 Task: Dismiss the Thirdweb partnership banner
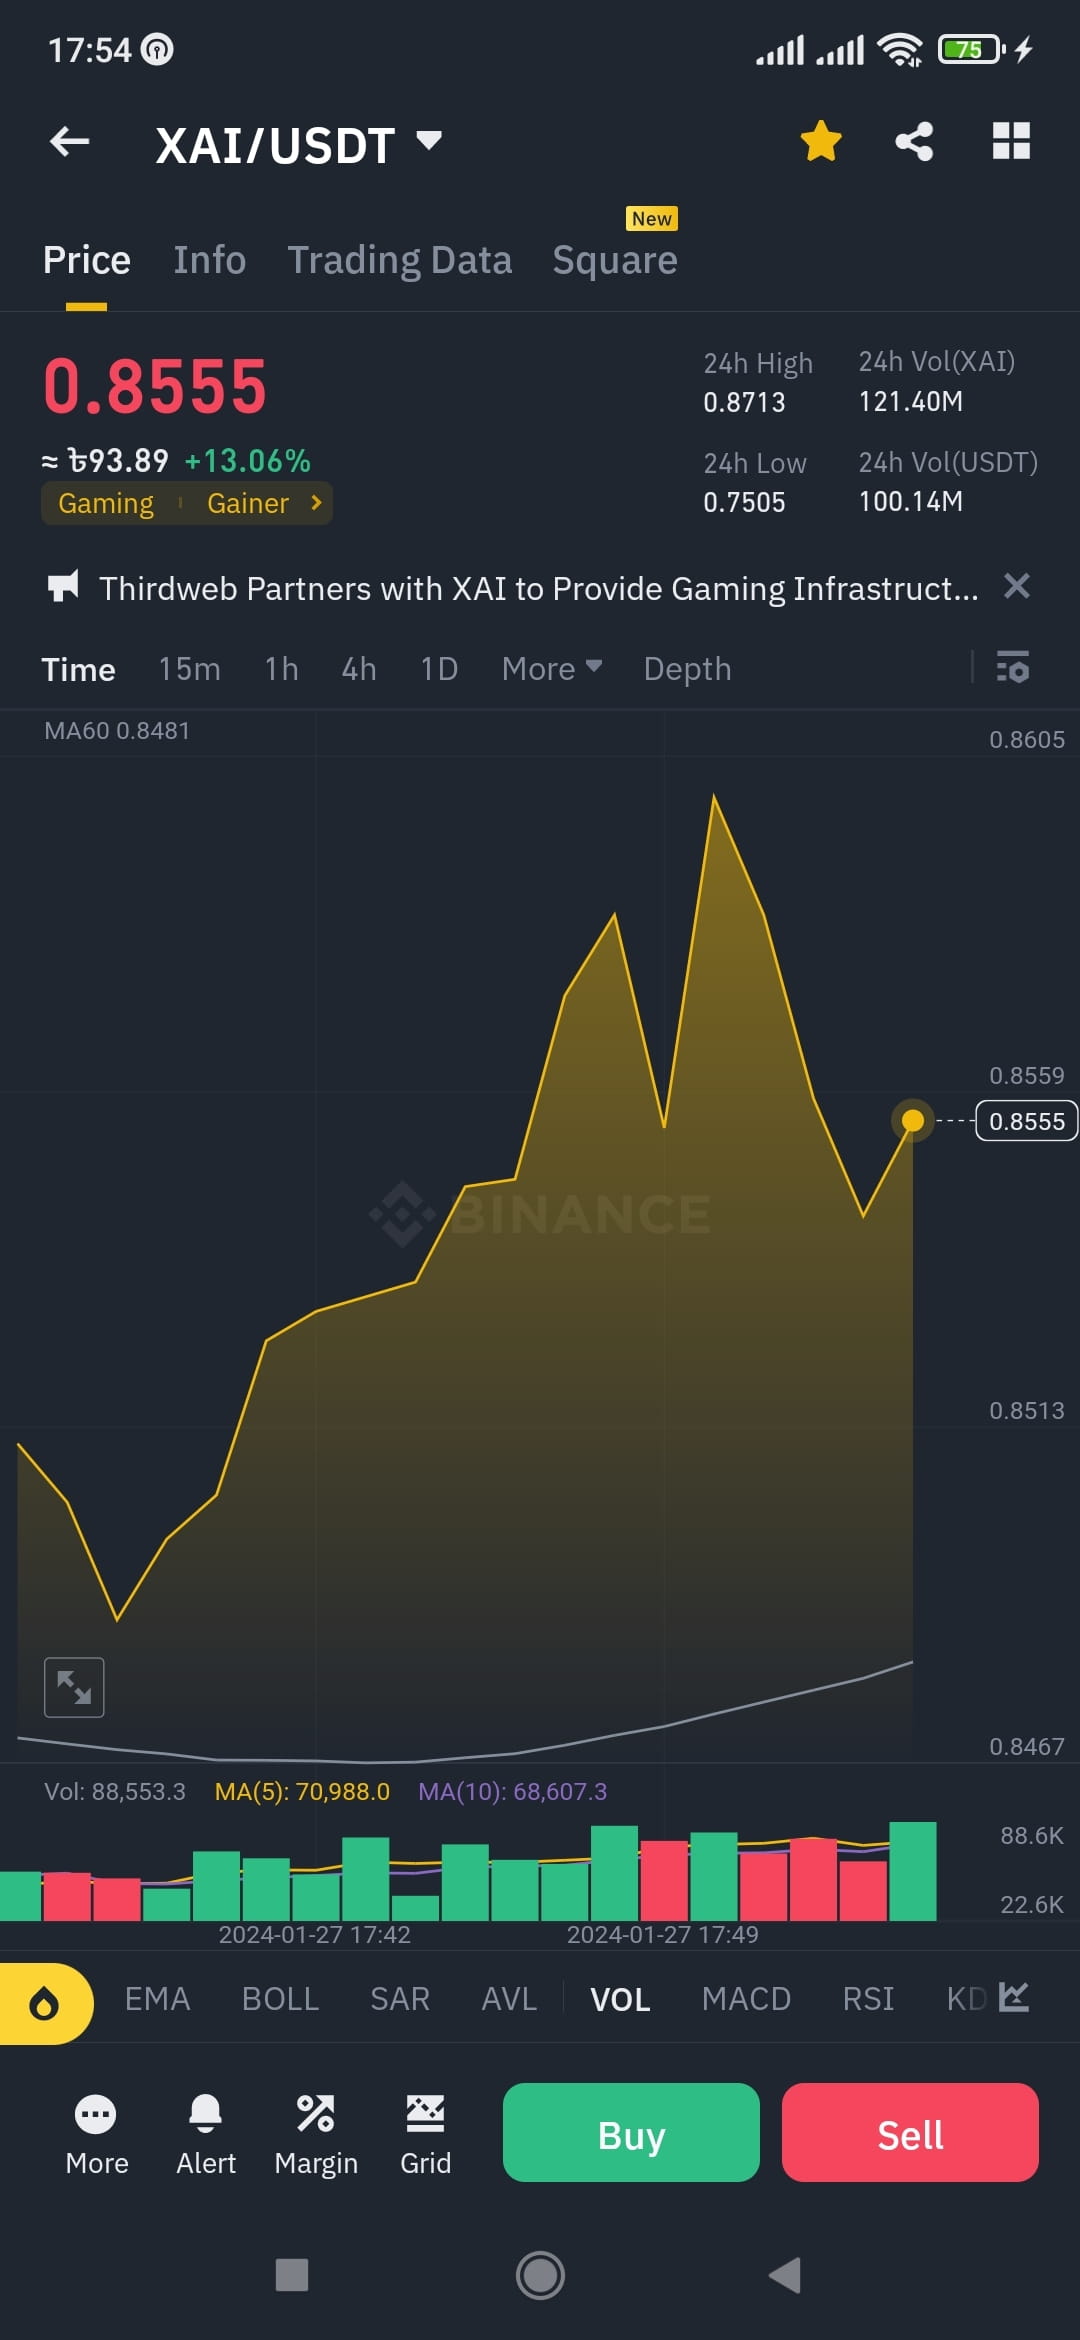1017,587
